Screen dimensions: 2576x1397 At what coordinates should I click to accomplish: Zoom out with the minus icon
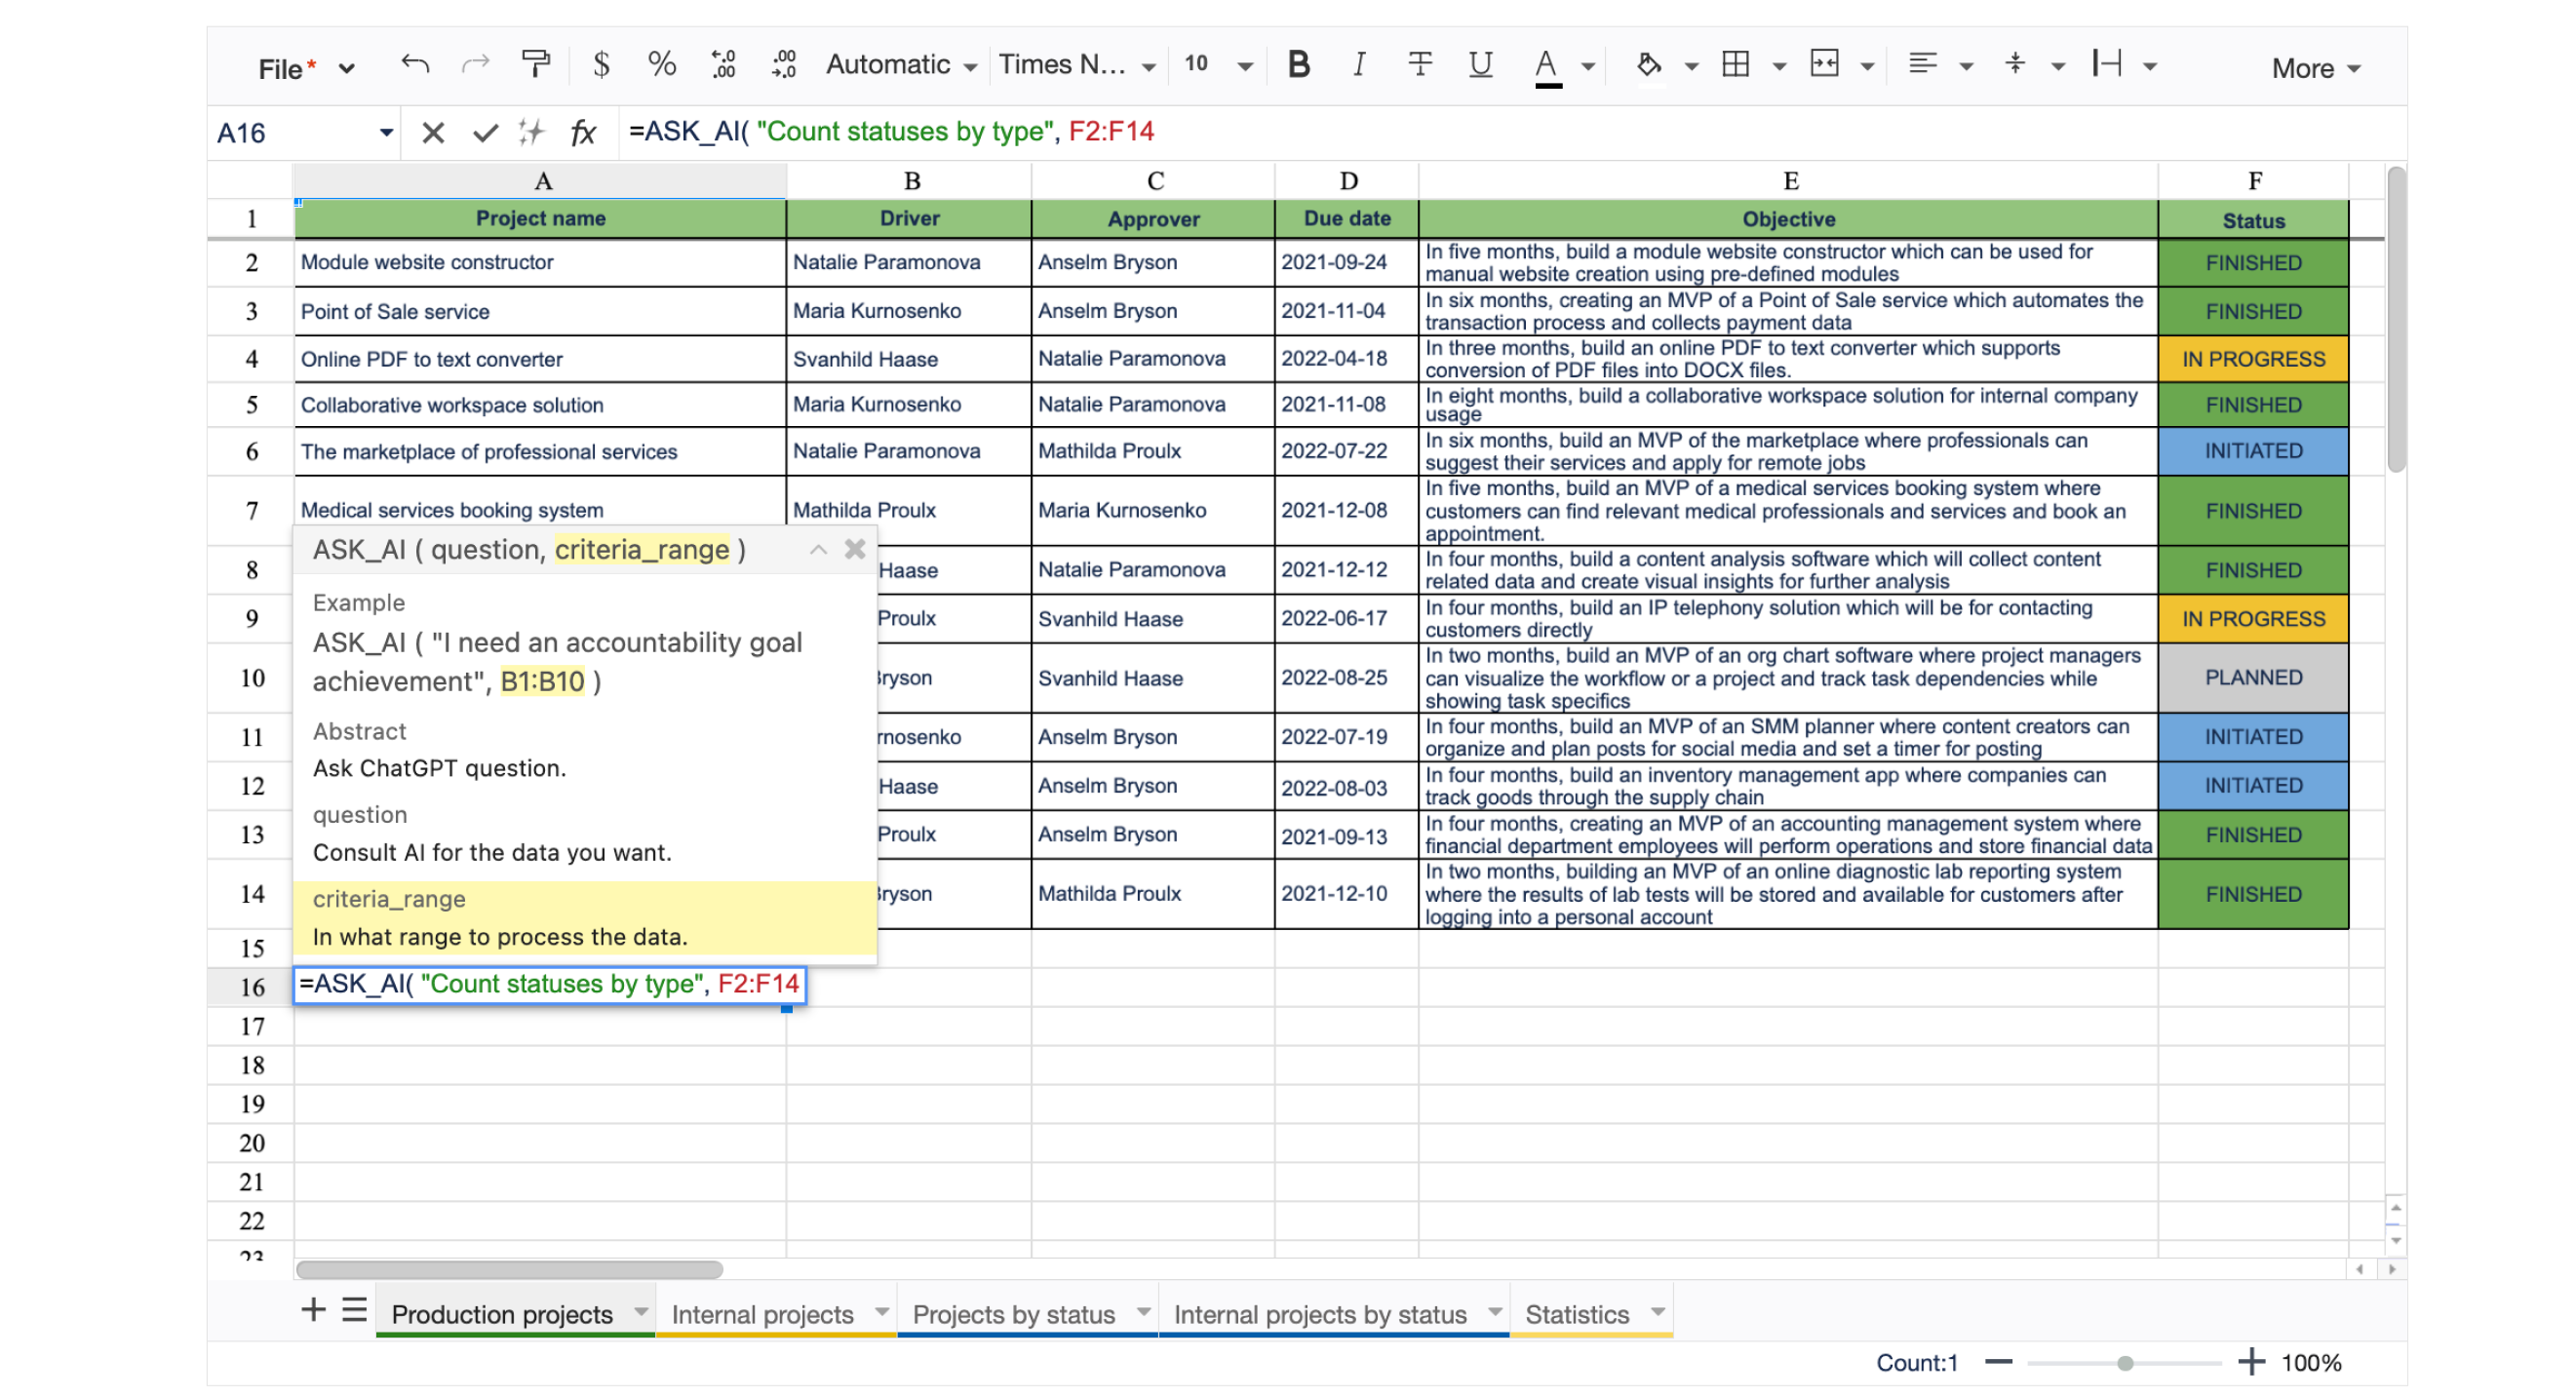1998,1361
